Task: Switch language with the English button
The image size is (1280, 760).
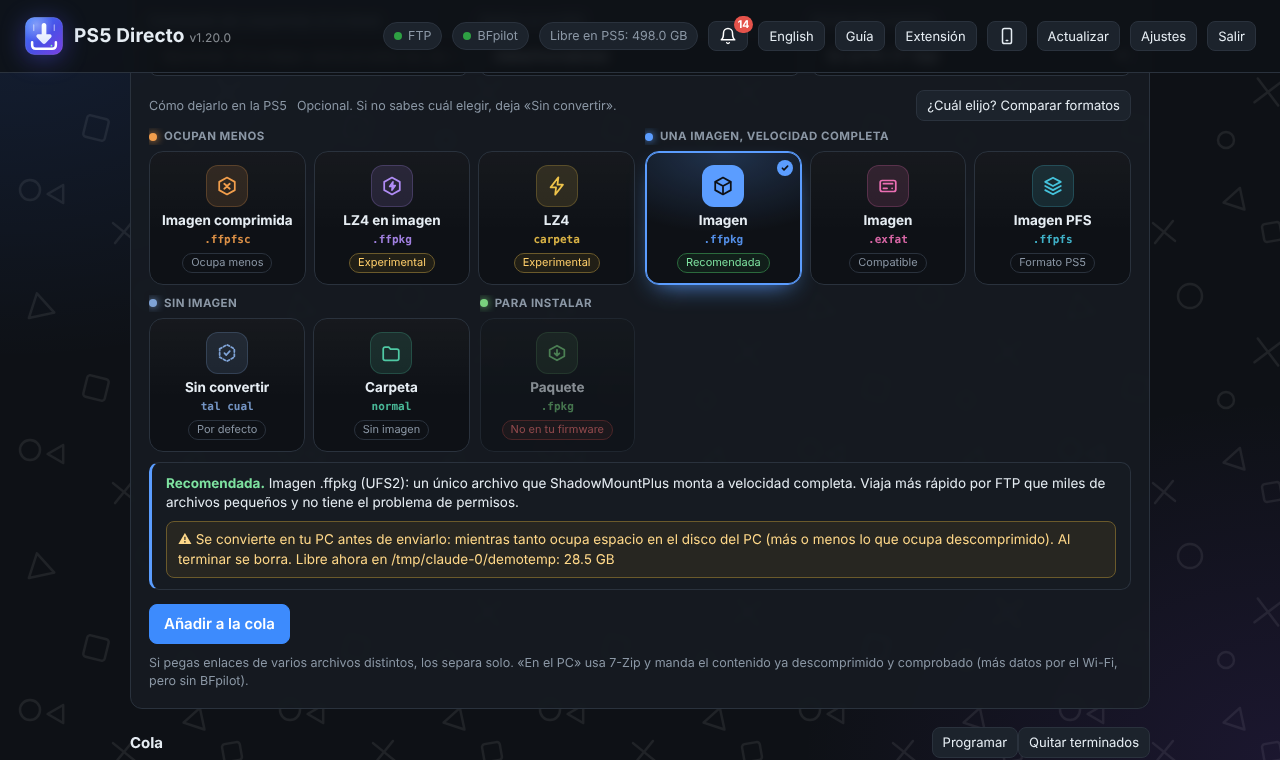Action: (791, 36)
